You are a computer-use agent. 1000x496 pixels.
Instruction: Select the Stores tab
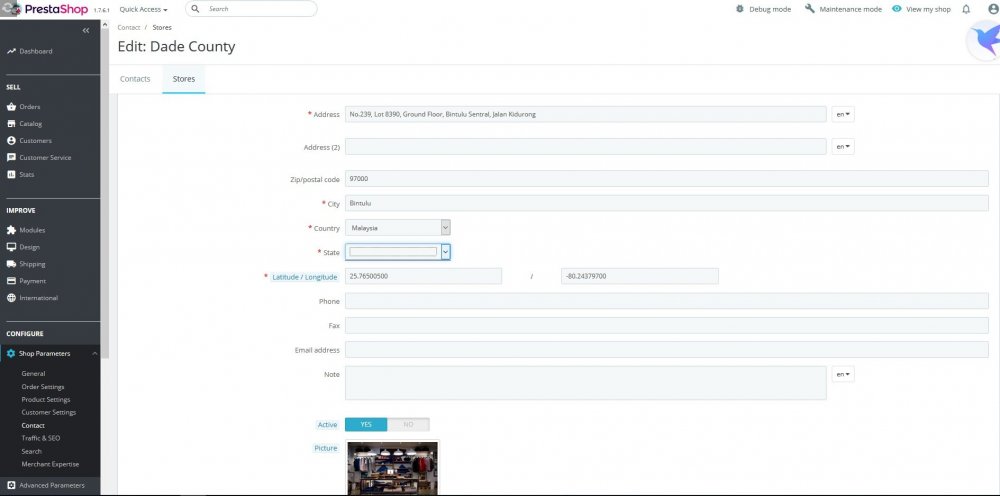[184, 79]
